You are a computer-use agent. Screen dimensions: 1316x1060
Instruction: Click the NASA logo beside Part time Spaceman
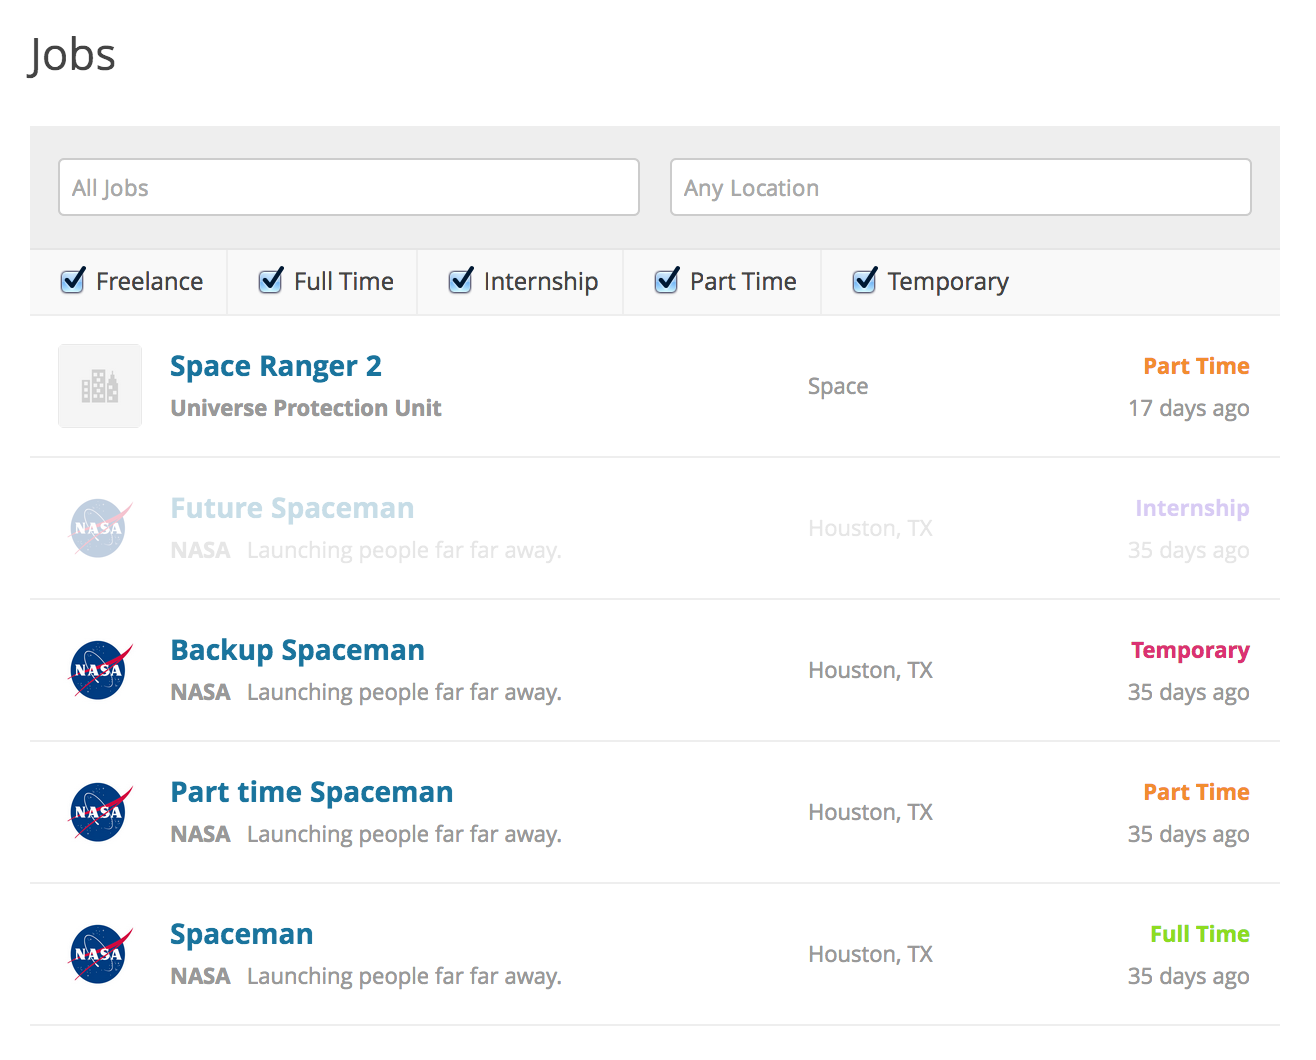pos(100,812)
